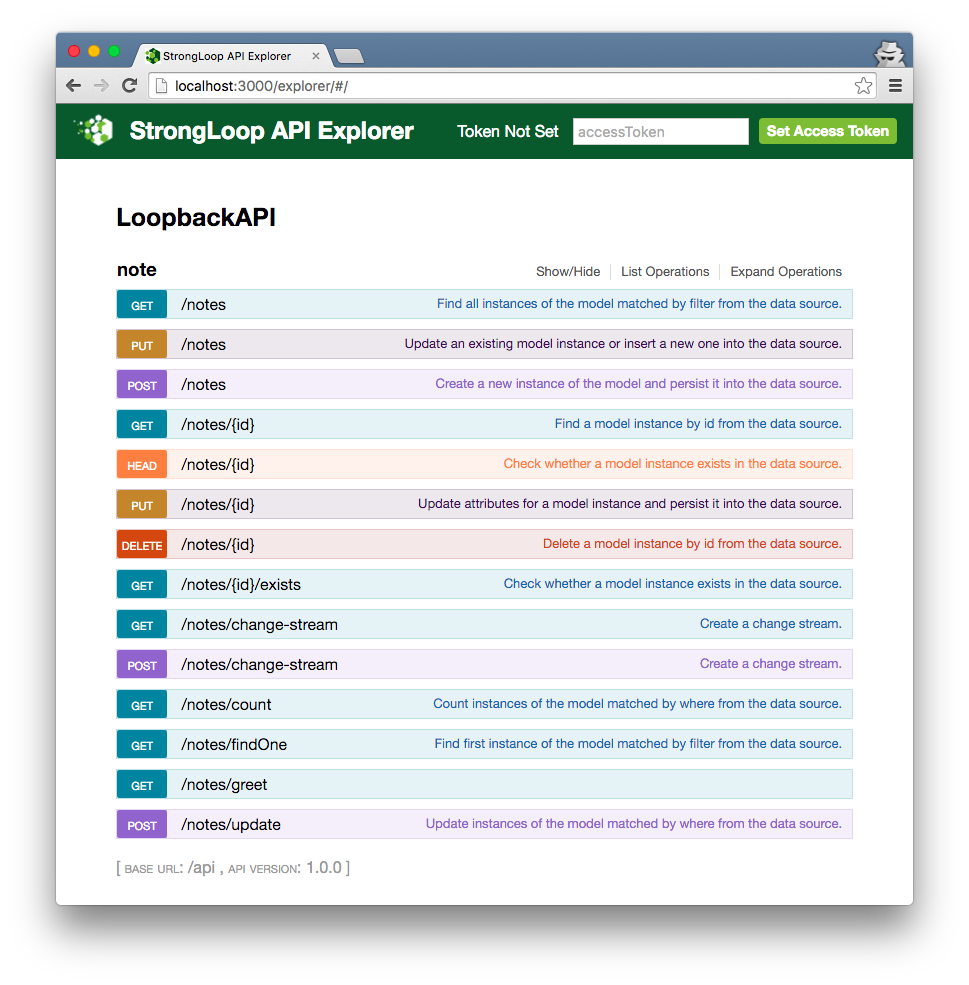Click 'Find all instances of the model' description
Screen dimensions: 969x985
639,303
